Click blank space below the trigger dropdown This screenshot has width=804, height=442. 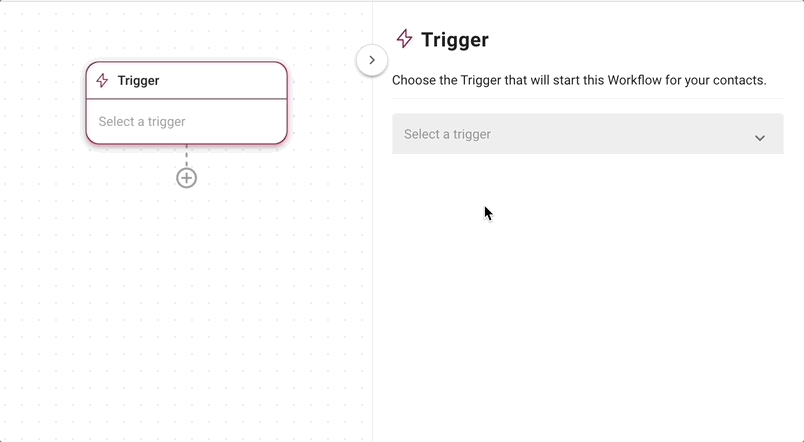pyautogui.click(x=588, y=297)
